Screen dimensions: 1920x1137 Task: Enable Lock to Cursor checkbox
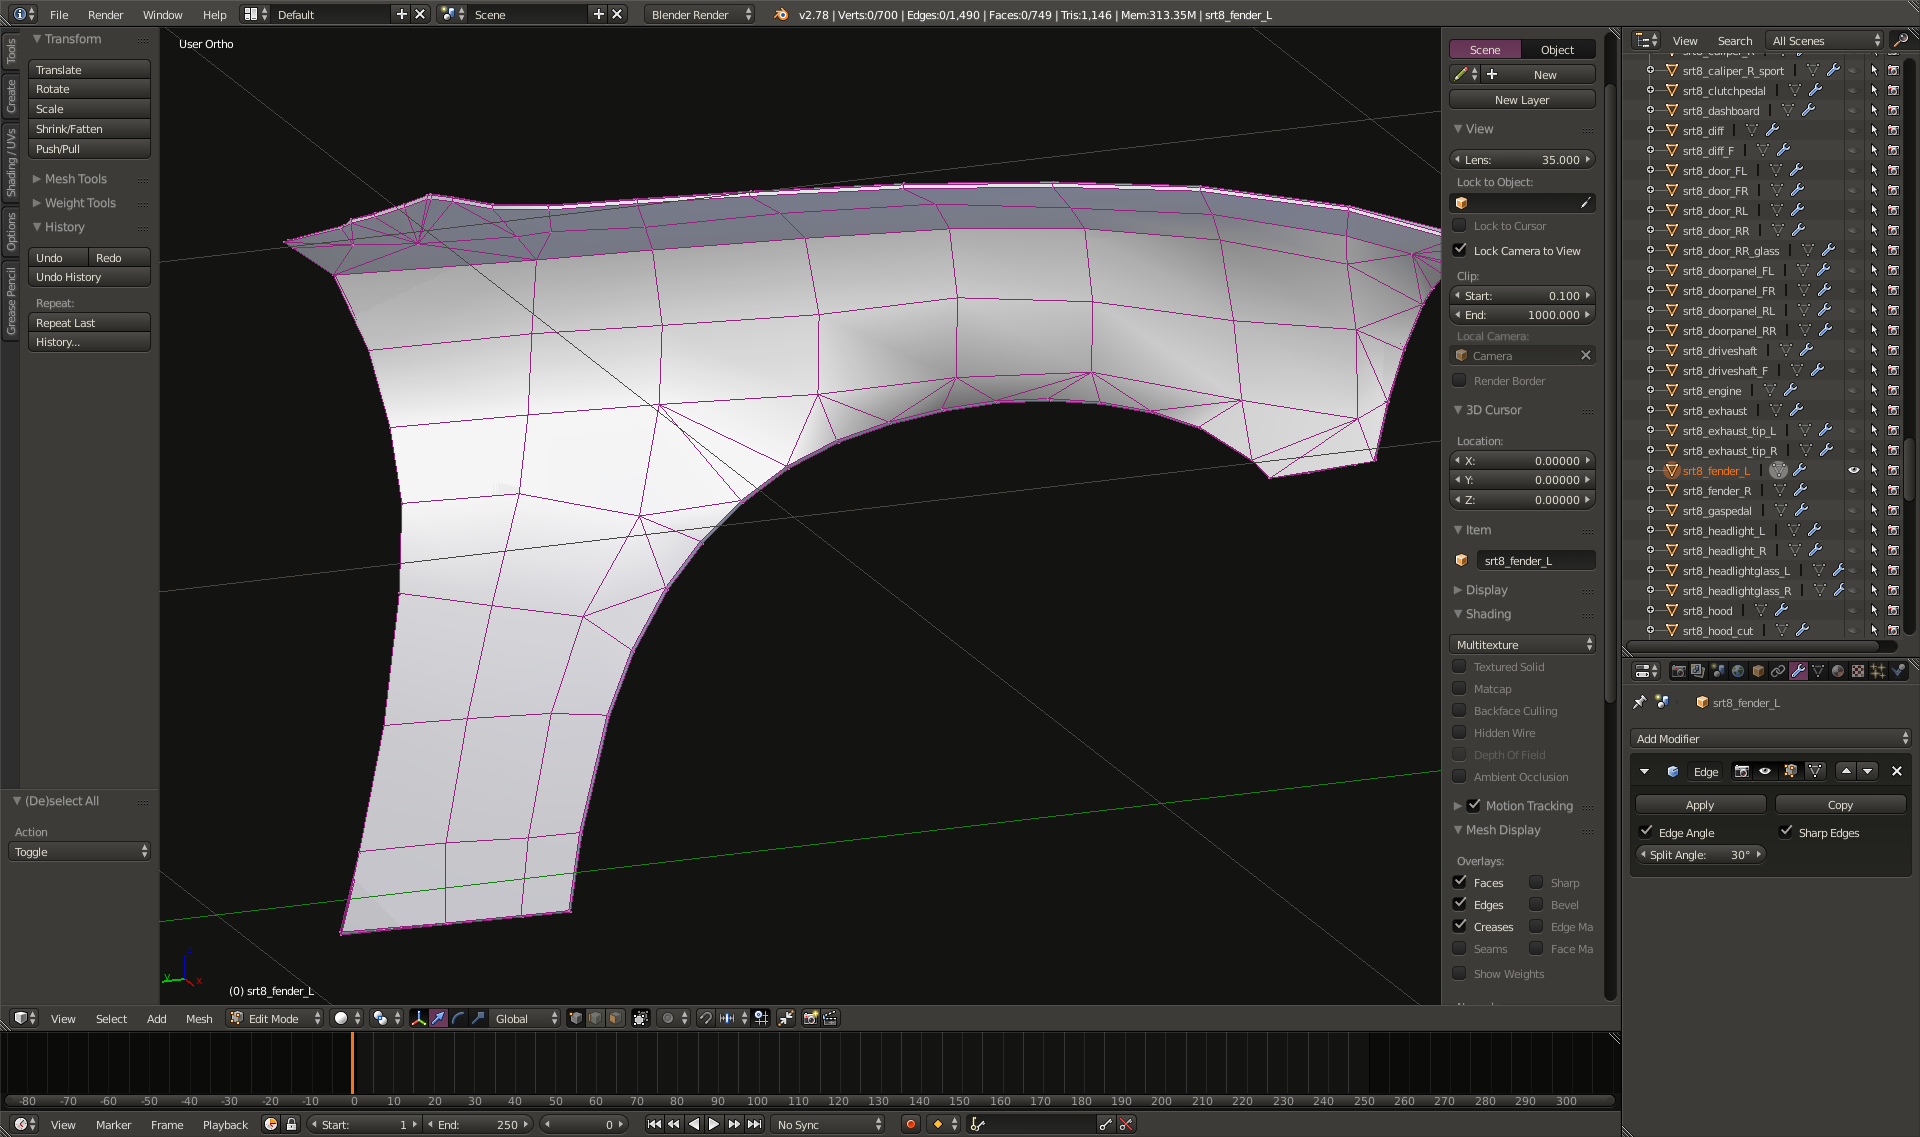point(1459,226)
